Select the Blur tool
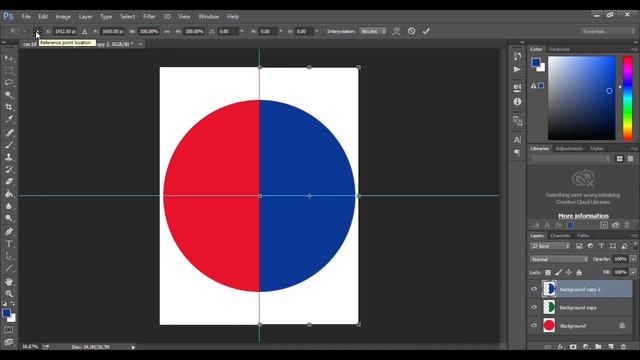 [x=9, y=206]
